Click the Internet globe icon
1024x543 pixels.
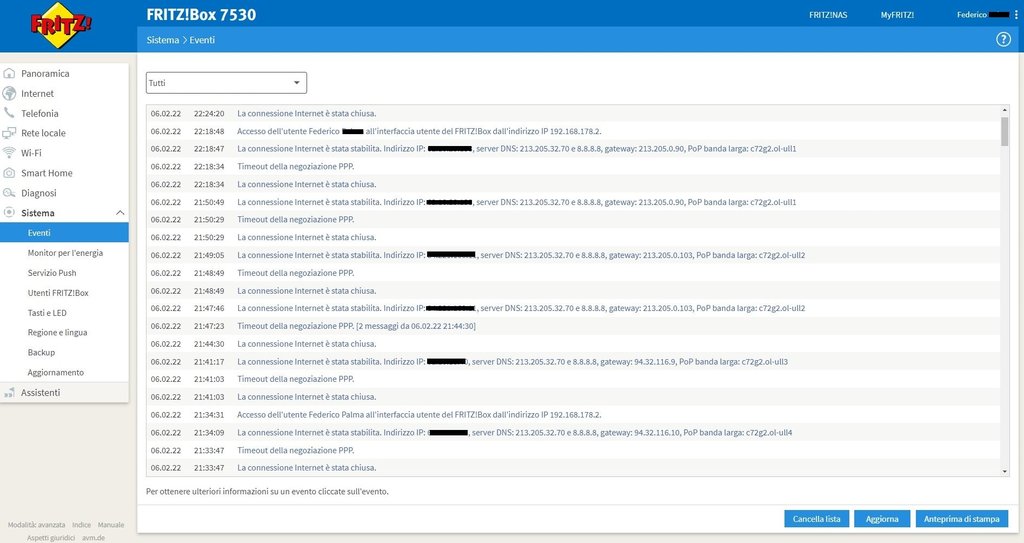coord(9,93)
